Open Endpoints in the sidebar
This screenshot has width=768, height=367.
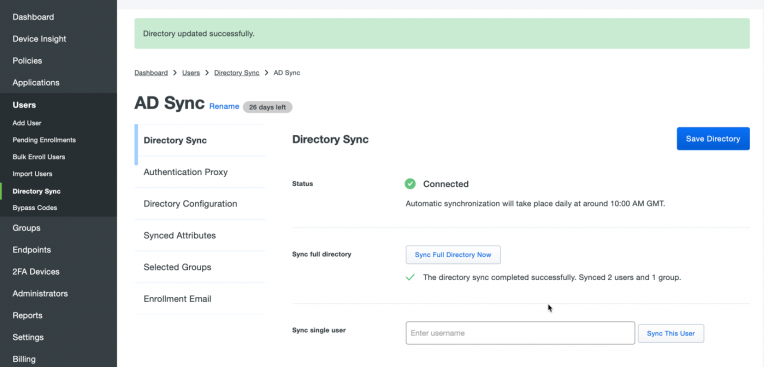pyautogui.click(x=32, y=249)
